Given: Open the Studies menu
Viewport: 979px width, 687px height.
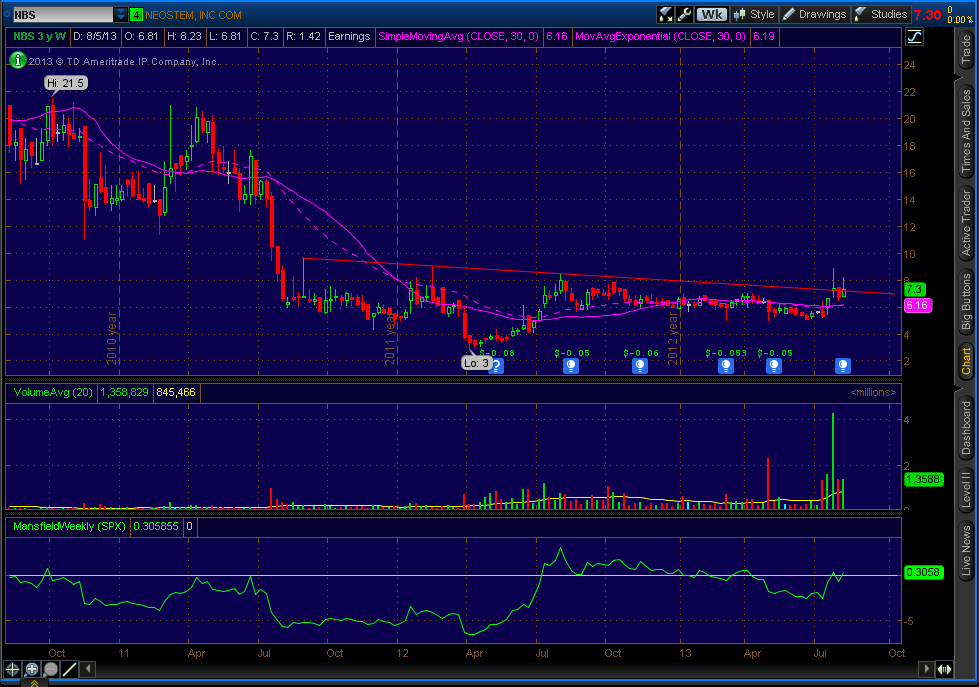Looking at the screenshot, I should coord(881,14).
